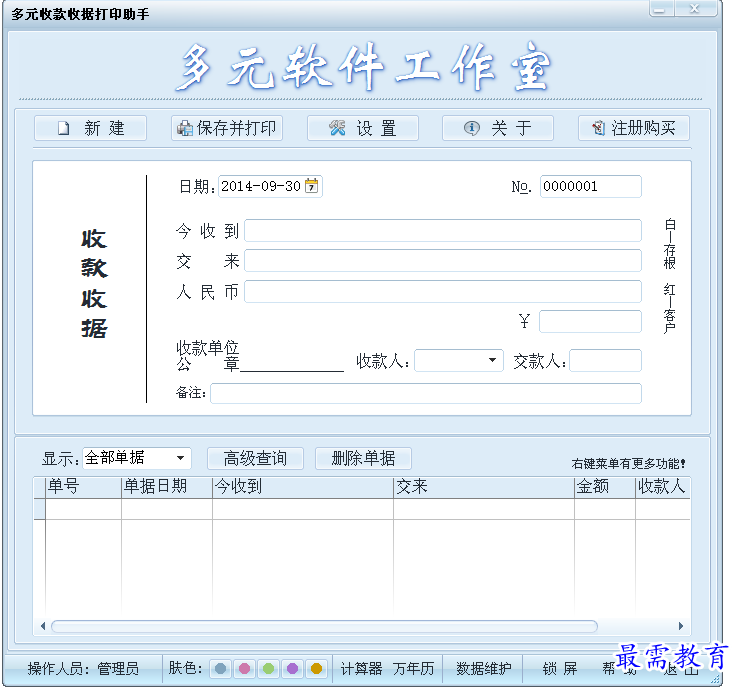Click the register icon on 注册购买

(x=598, y=128)
